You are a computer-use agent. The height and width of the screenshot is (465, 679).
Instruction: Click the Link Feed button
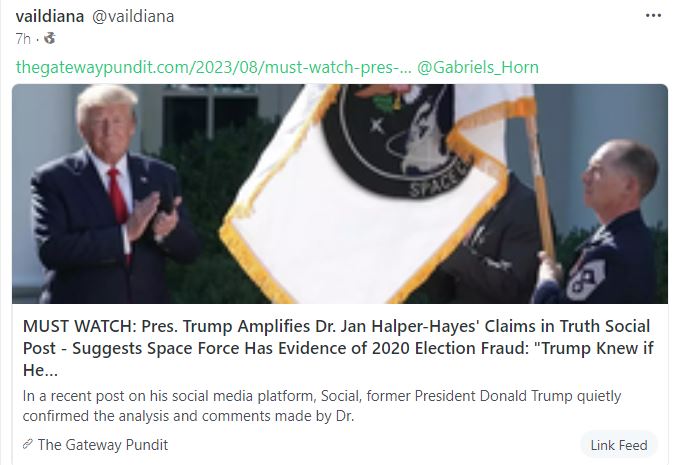(x=619, y=445)
